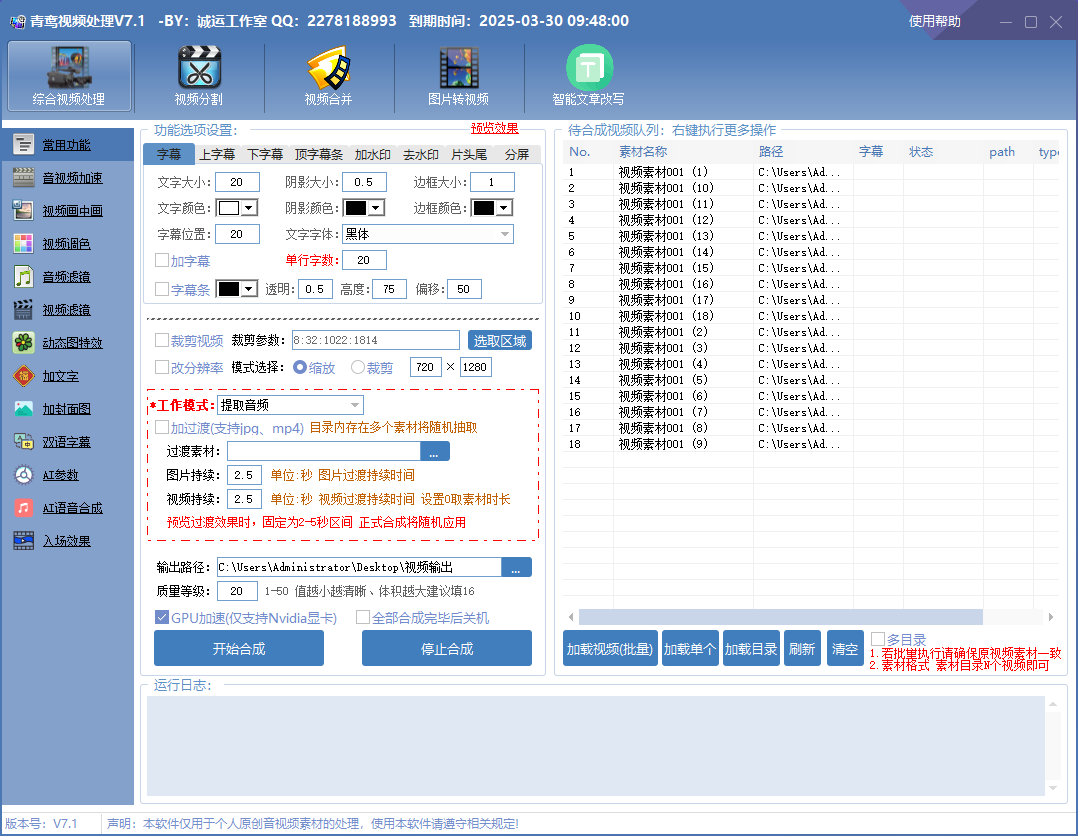The height and width of the screenshot is (836, 1078).
Task: Open the 工作模式 dropdown
Action: [288, 404]
